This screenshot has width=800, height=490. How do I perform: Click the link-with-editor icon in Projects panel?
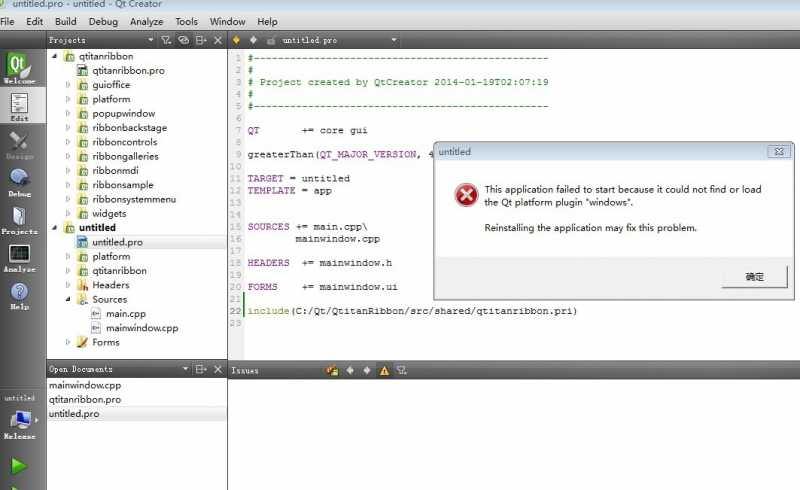pyautogui.click(x=183, y=40)
